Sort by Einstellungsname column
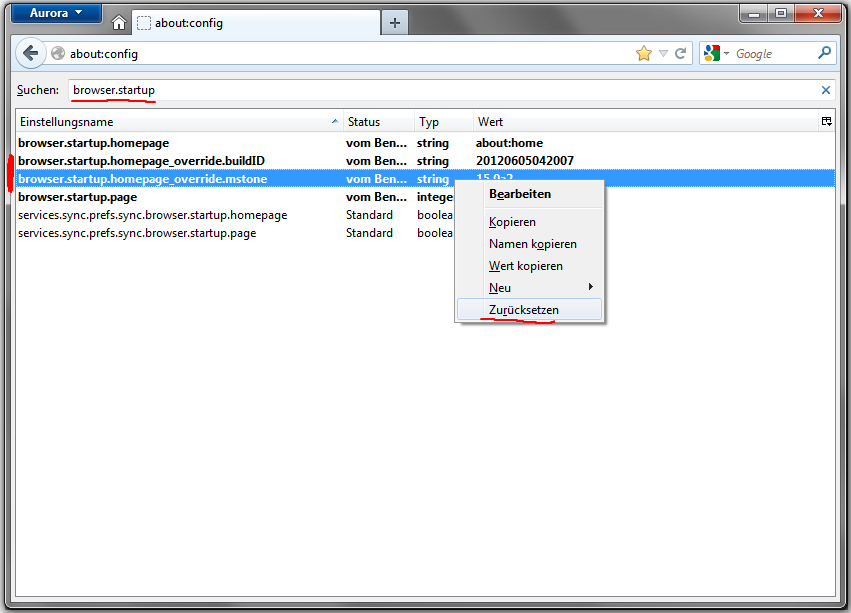The height and width of the screenshot is (613, 851). 179,122
